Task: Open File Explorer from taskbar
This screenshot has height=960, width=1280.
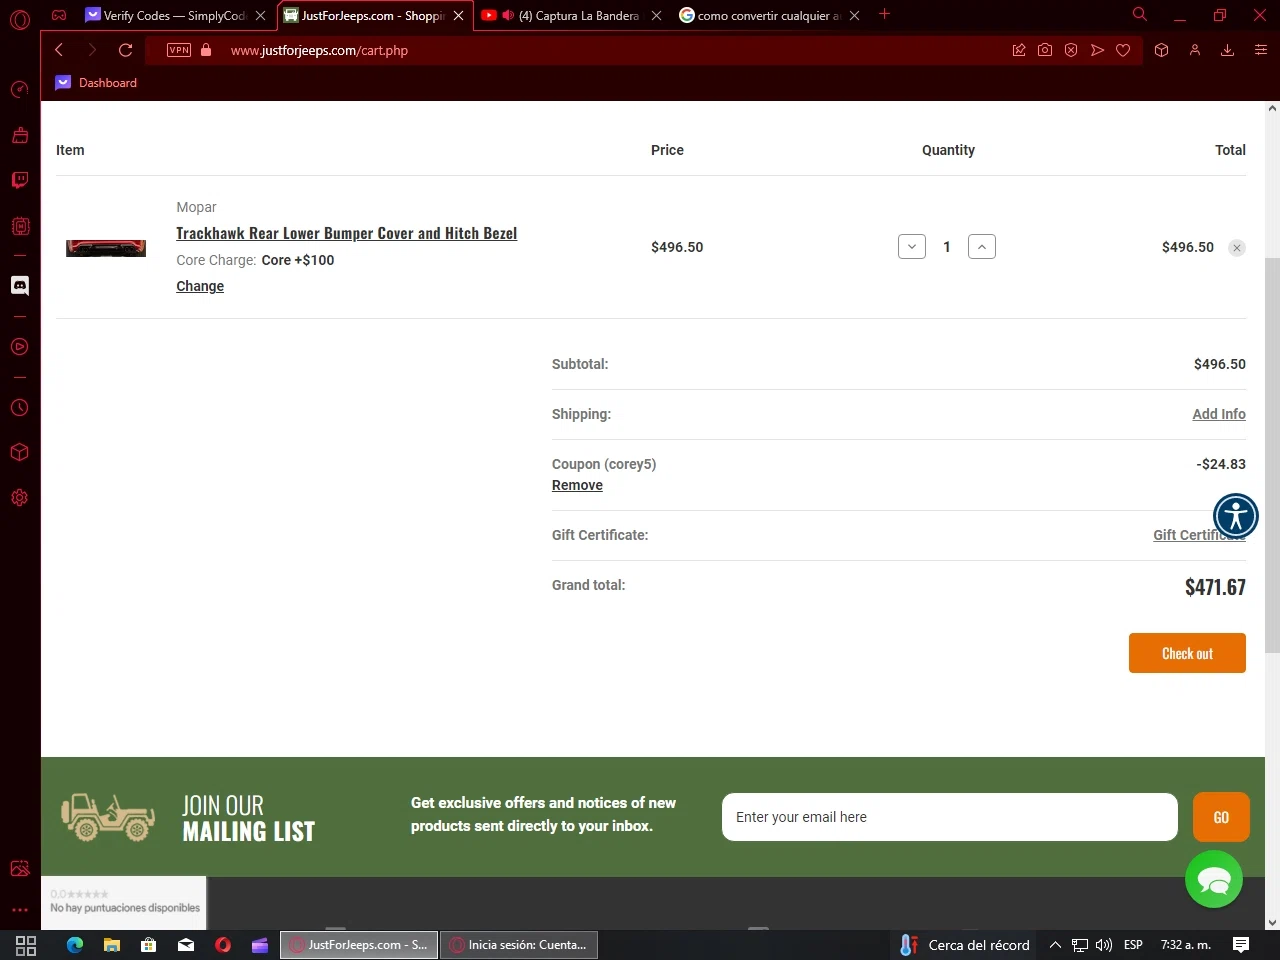Action: tap(112, 945)
